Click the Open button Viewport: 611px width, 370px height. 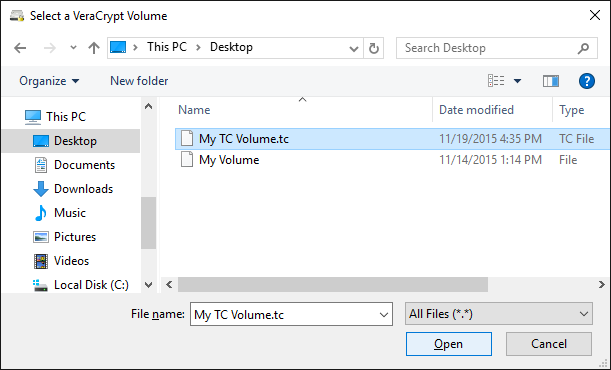[449, 344]
